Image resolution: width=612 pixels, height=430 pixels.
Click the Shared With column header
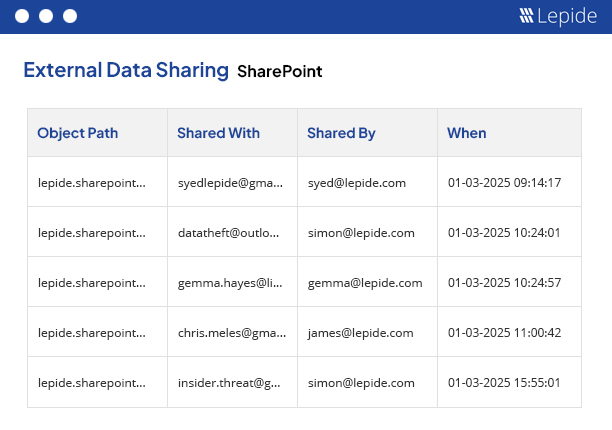pos(218,133)
